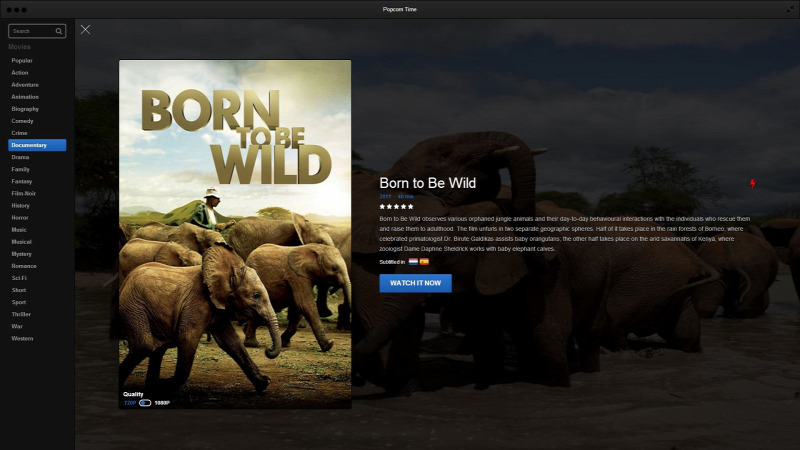This screenshot has height=450, width=800.
Task: Open the Sci-Fi category
Action: (19, 278)
